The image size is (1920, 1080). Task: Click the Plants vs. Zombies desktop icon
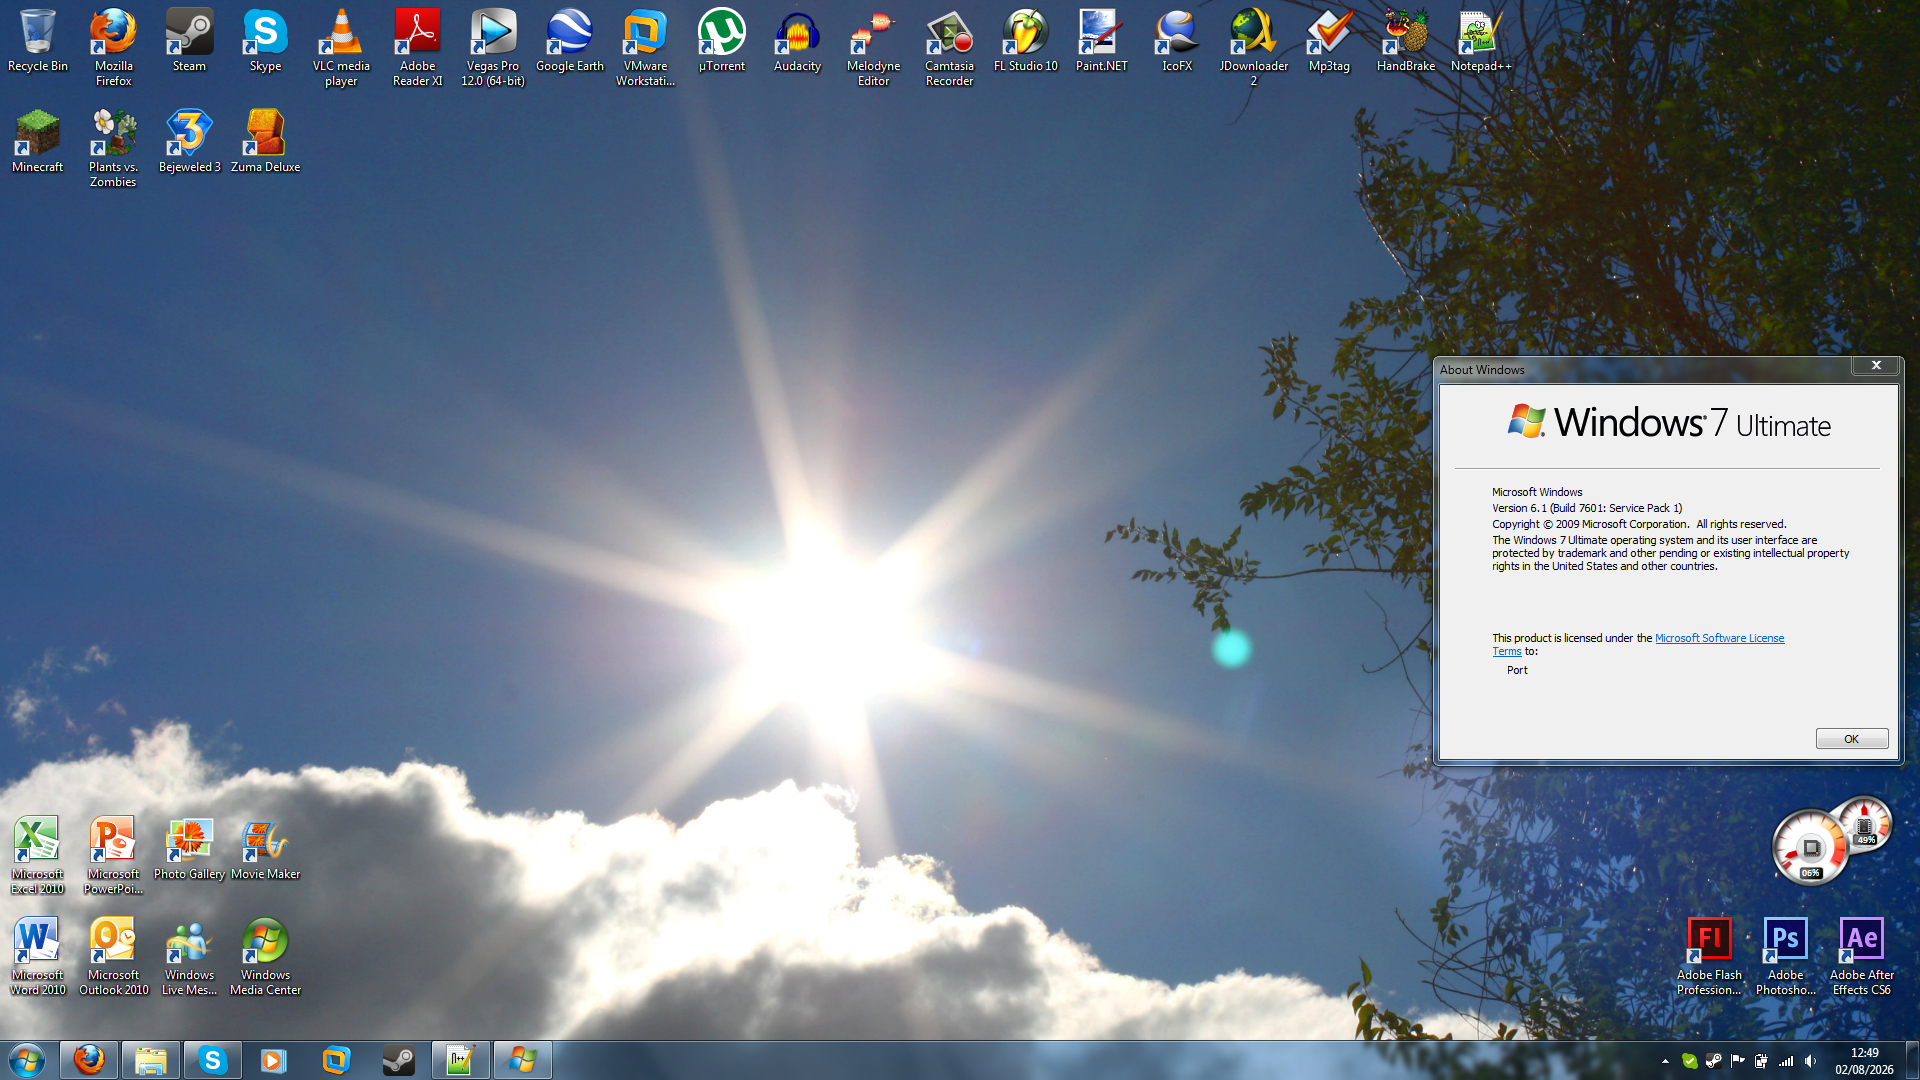pyautogui.click(x=114, y=149)
